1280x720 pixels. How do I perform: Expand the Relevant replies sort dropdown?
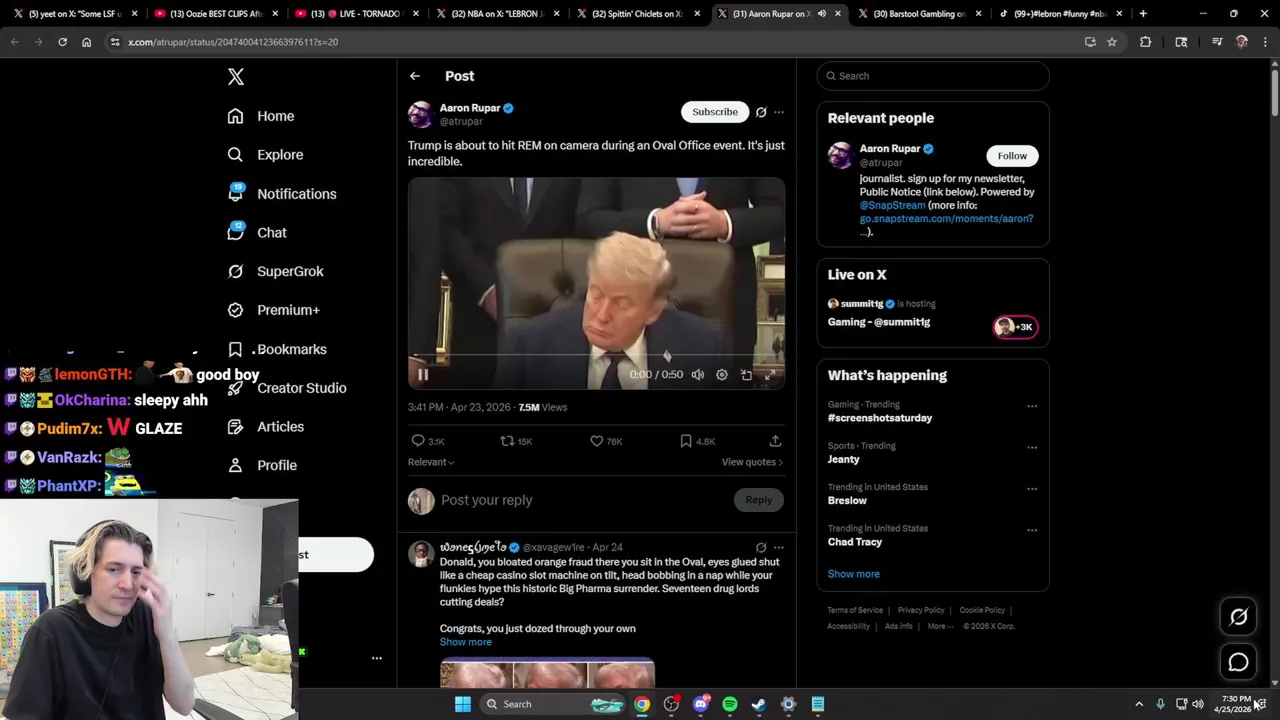point(431,462)
